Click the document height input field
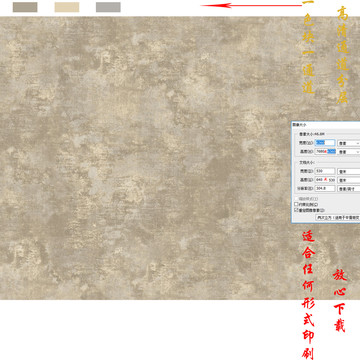The image size is (360, 360). click(x=325, y=180)
